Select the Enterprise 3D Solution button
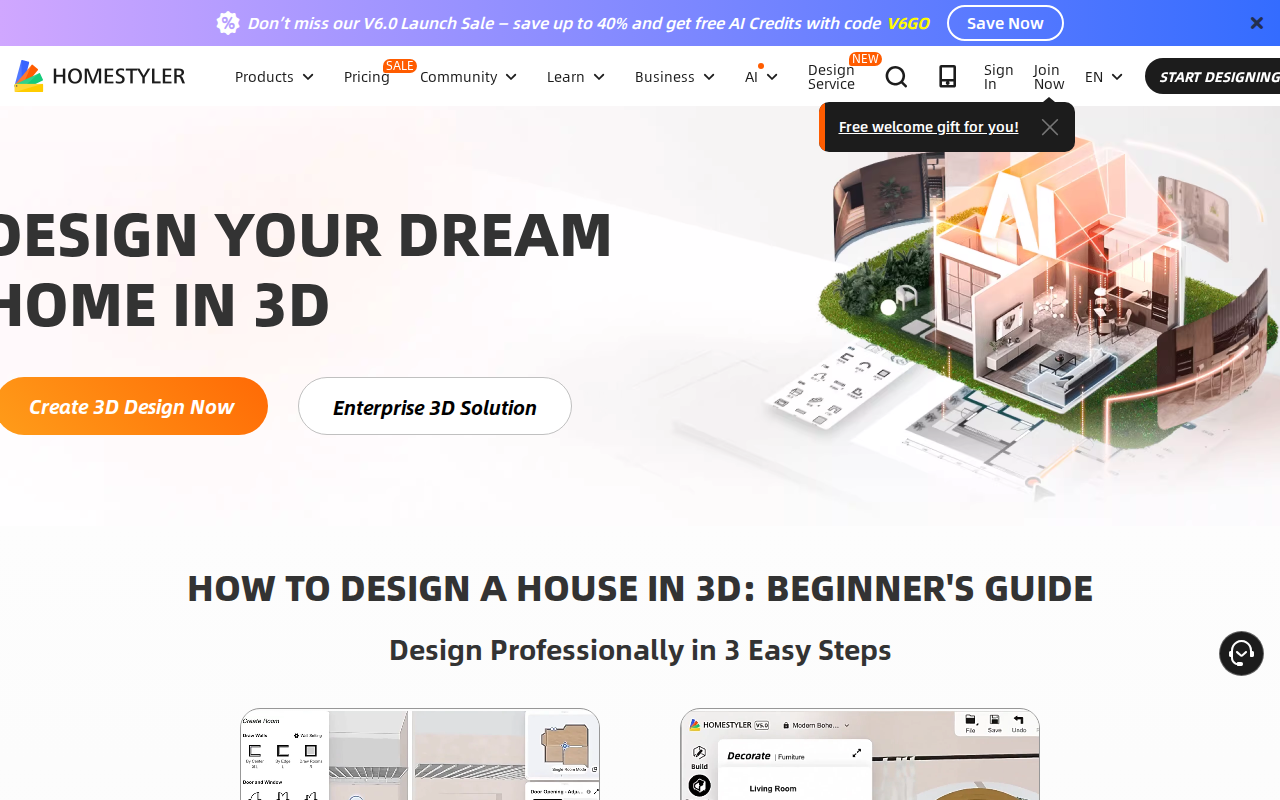This screenshot has width=1280, height=800. 434,406
